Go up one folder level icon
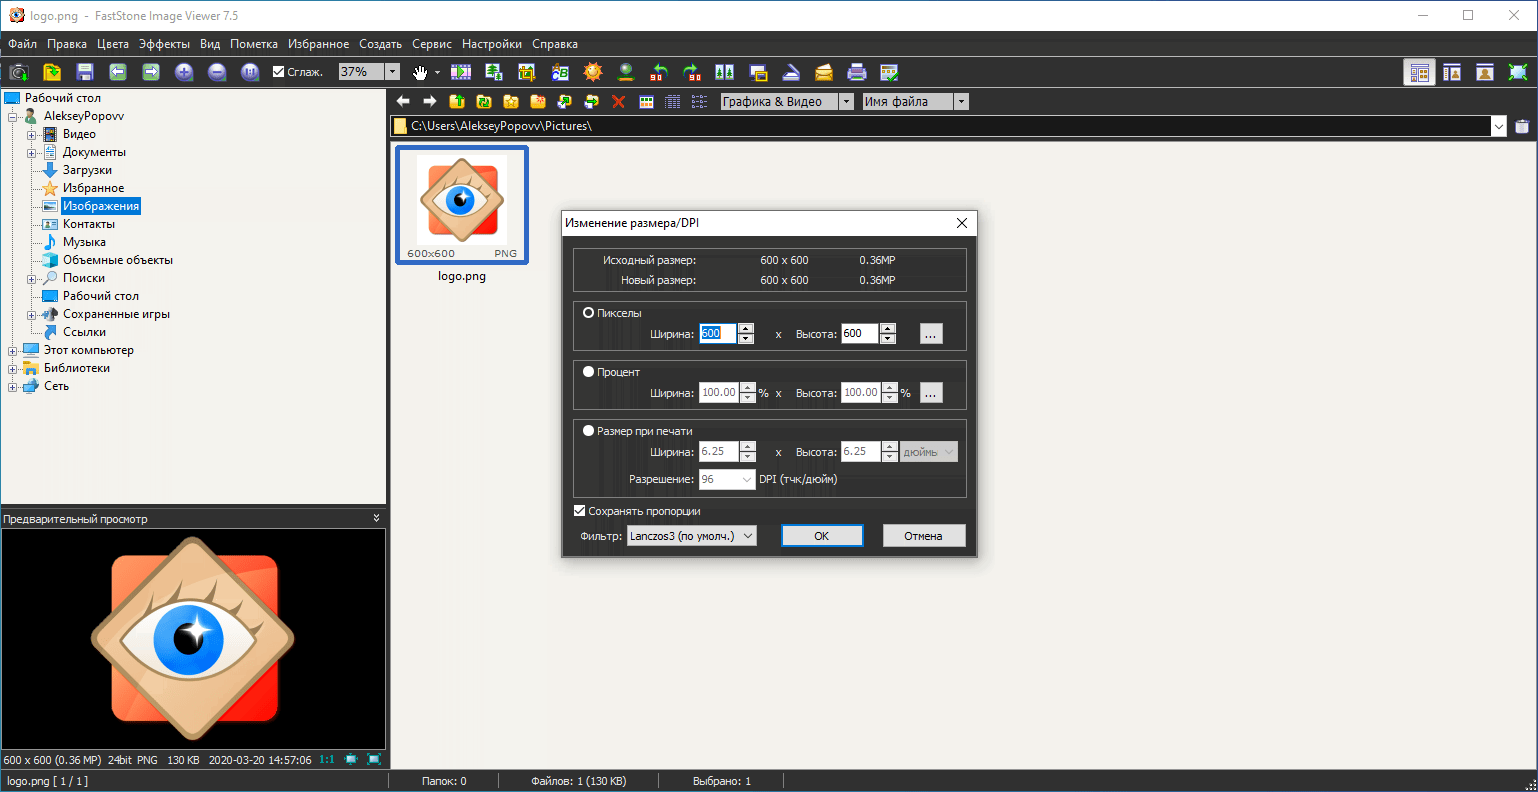This screenshot has width=1538, height=792. click(457, 101)
